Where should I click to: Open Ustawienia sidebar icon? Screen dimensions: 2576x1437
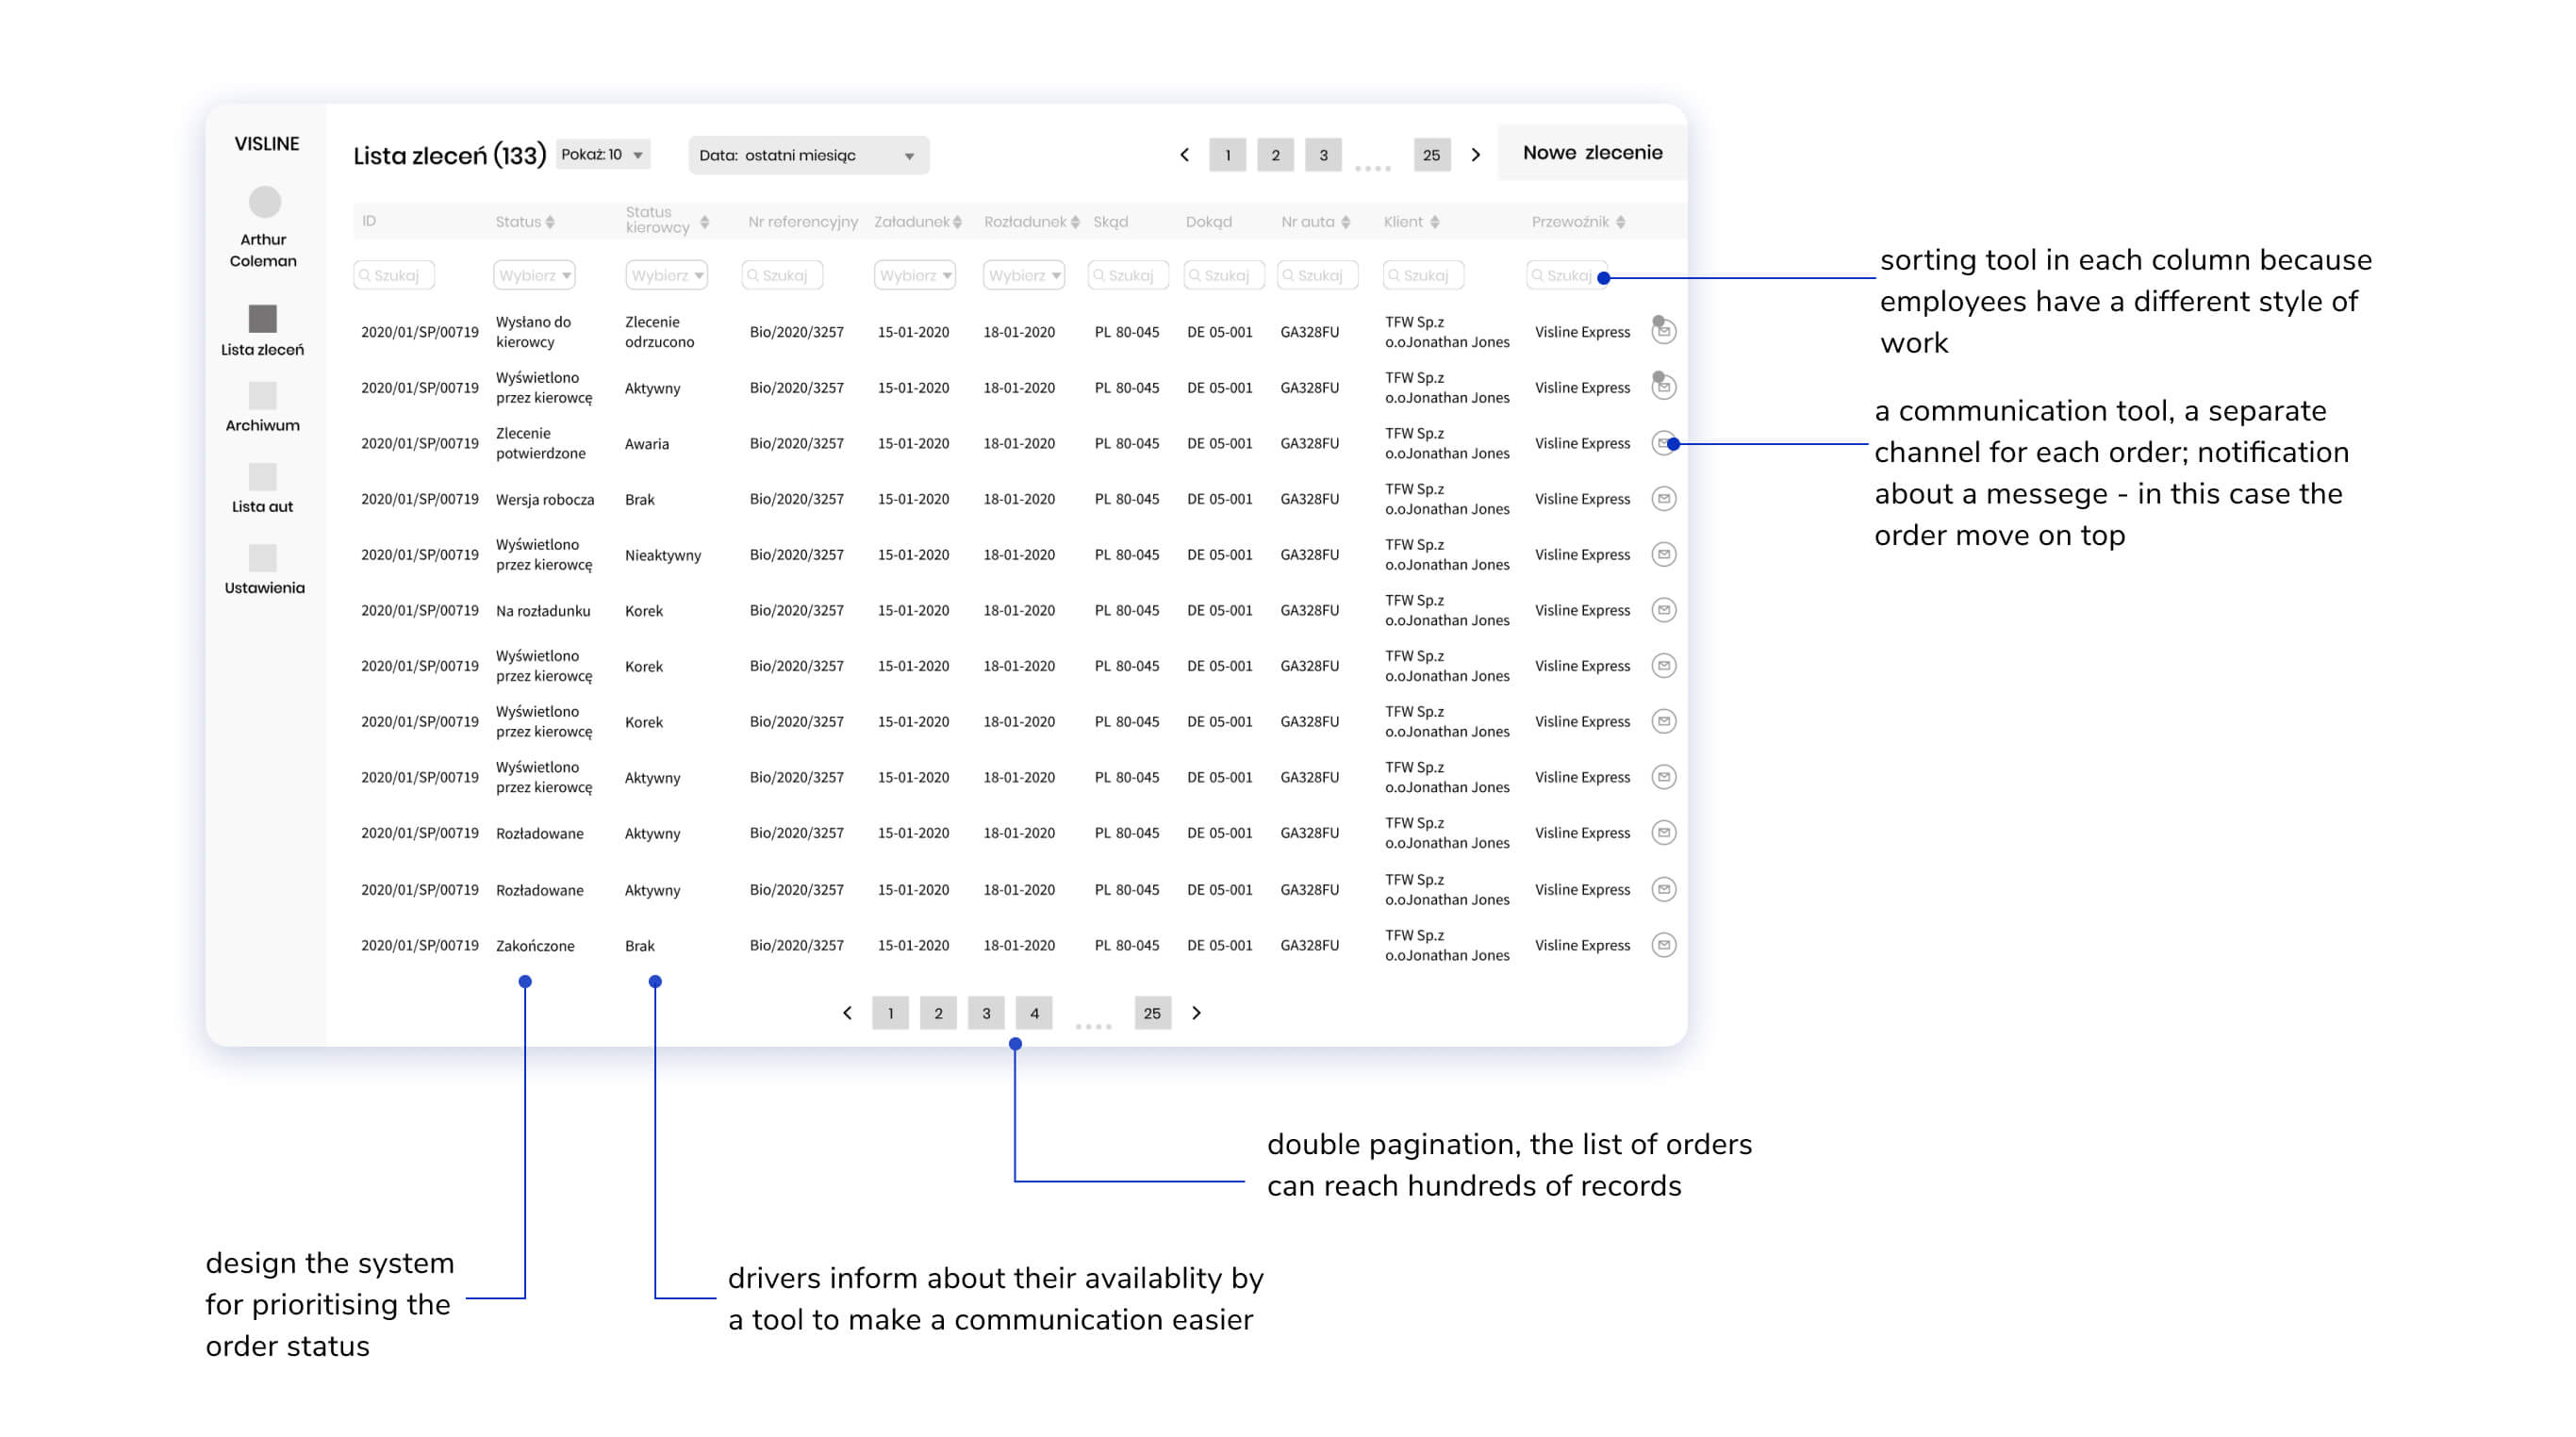262,557
